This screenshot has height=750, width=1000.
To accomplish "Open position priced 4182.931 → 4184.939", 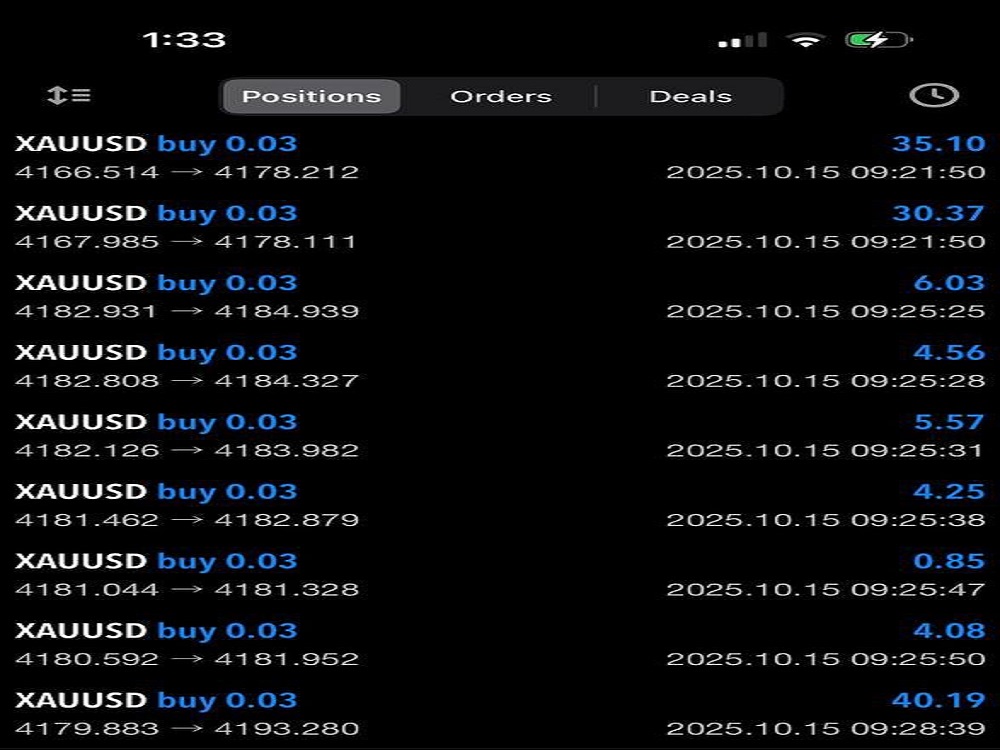I will click(x=188, y=311).
